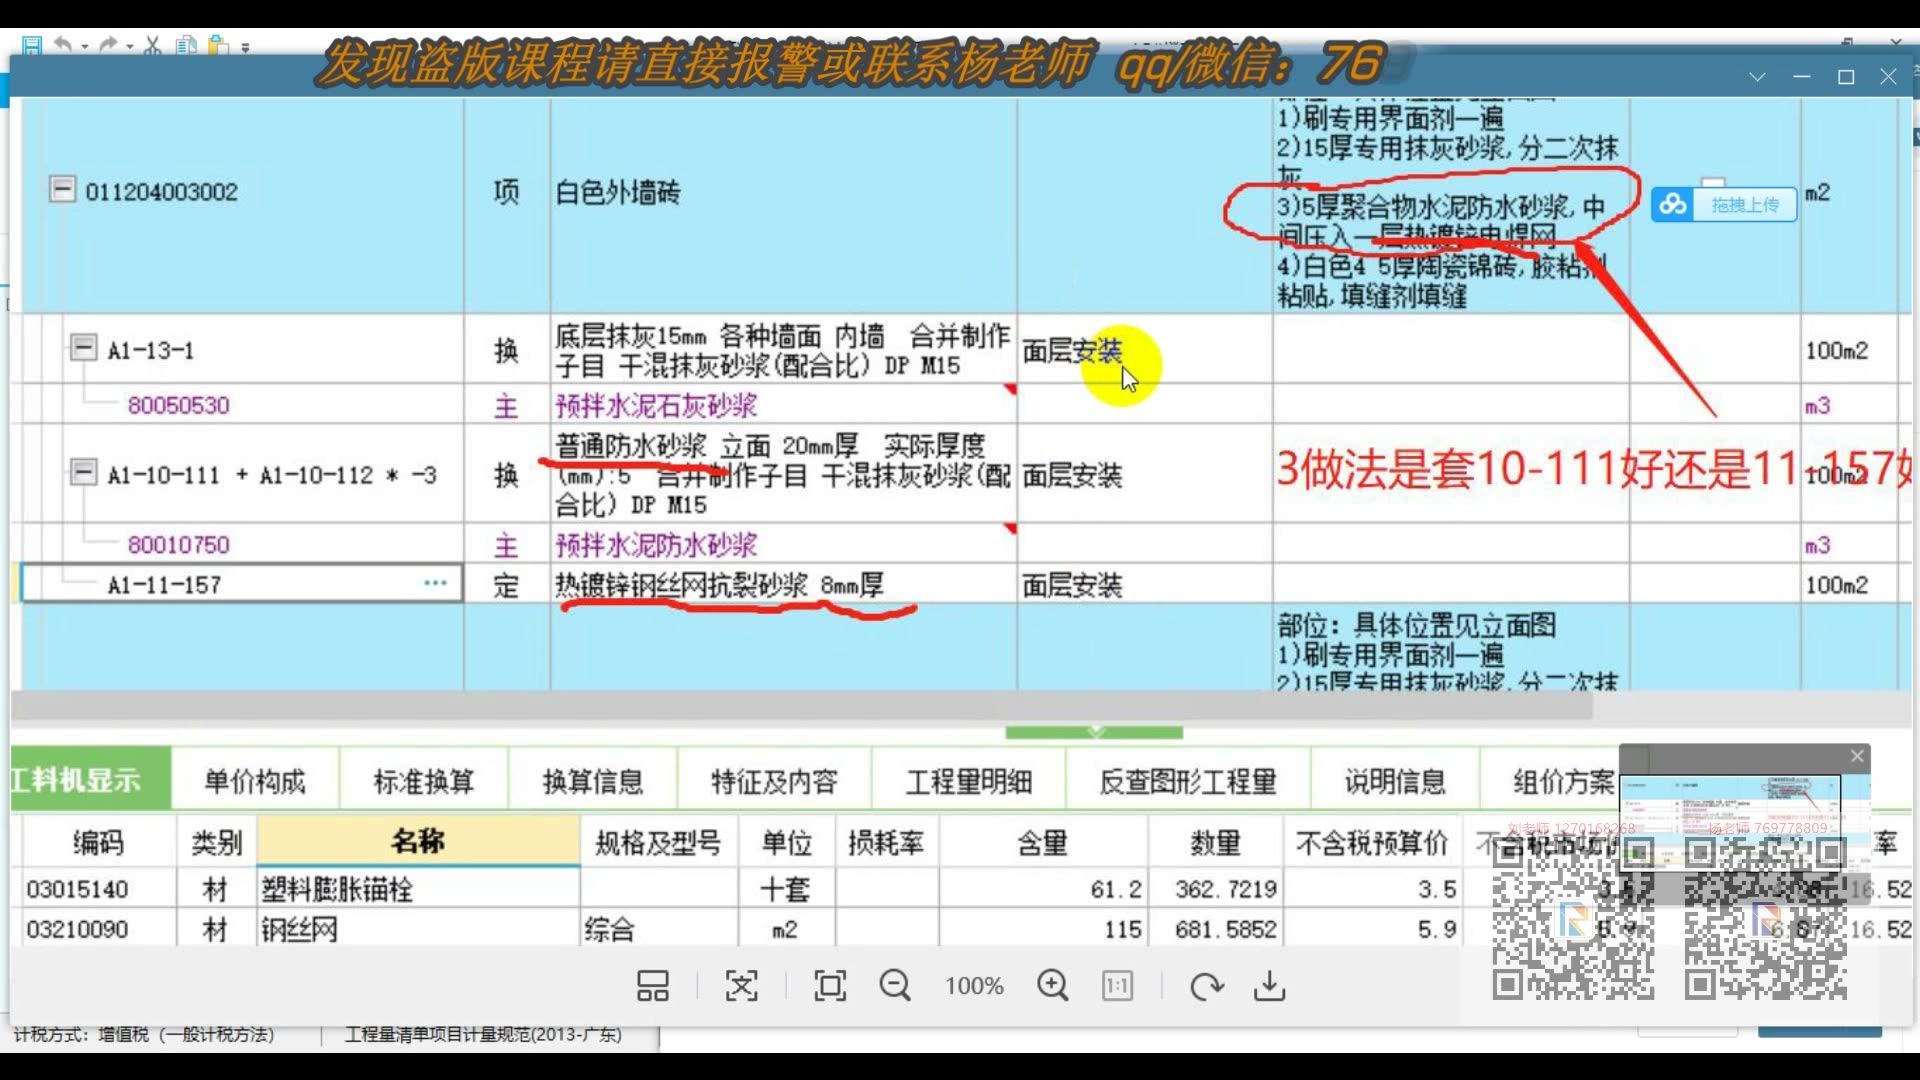This screenshot has height=1080, width=1920.
Task: Select the 钢丝网 material name cell
Action: pos(418,929)
